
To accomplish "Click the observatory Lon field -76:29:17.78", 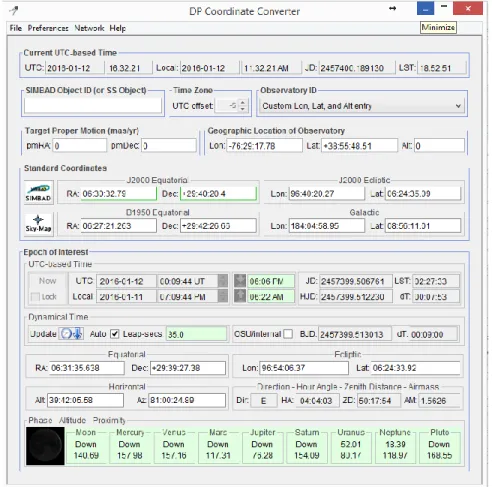I will 264,146.
